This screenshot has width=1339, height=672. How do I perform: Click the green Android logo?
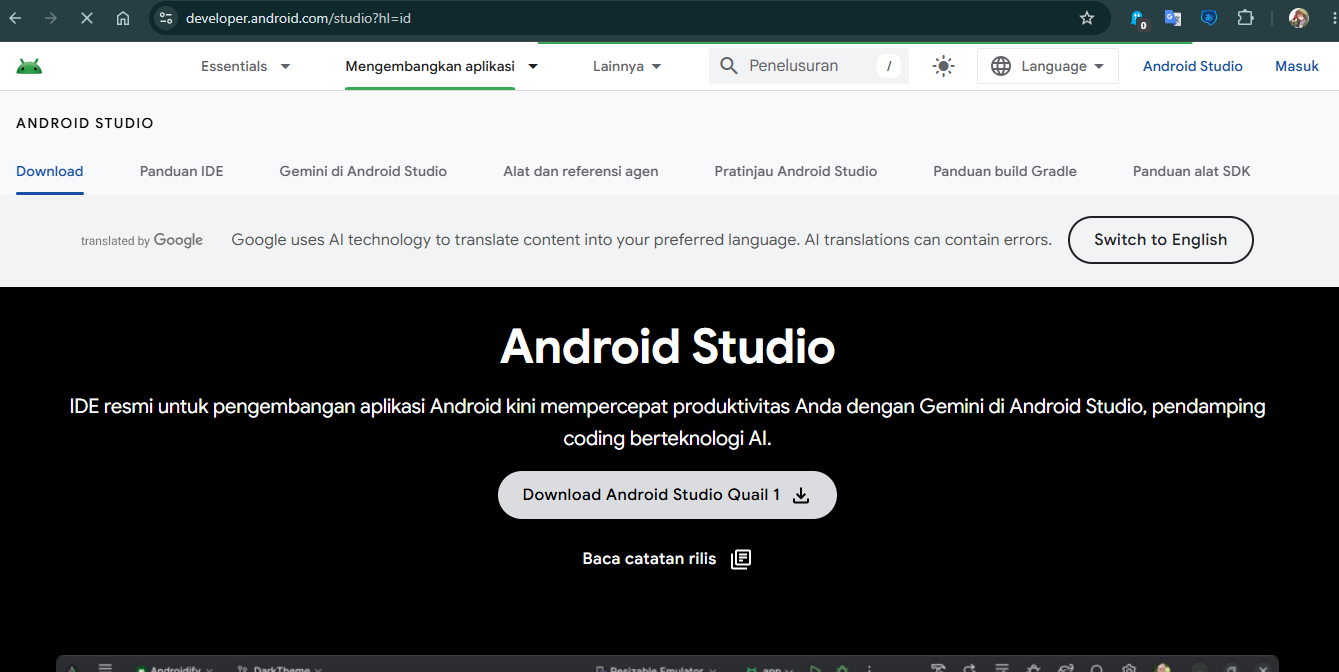click(x=29, y=66)
